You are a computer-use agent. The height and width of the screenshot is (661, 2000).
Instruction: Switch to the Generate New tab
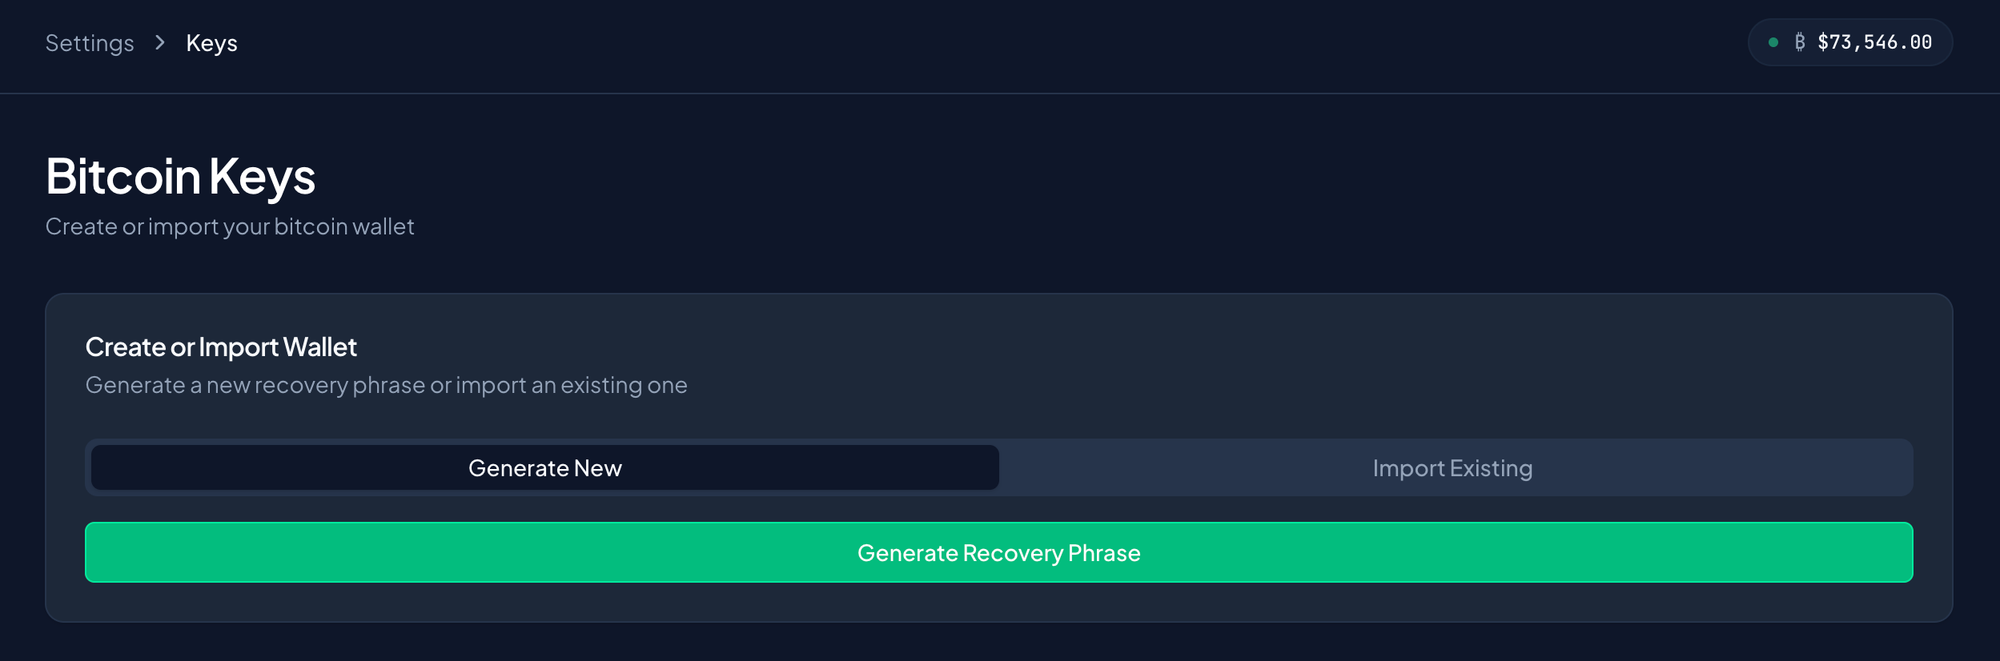(x=545, y=468)
